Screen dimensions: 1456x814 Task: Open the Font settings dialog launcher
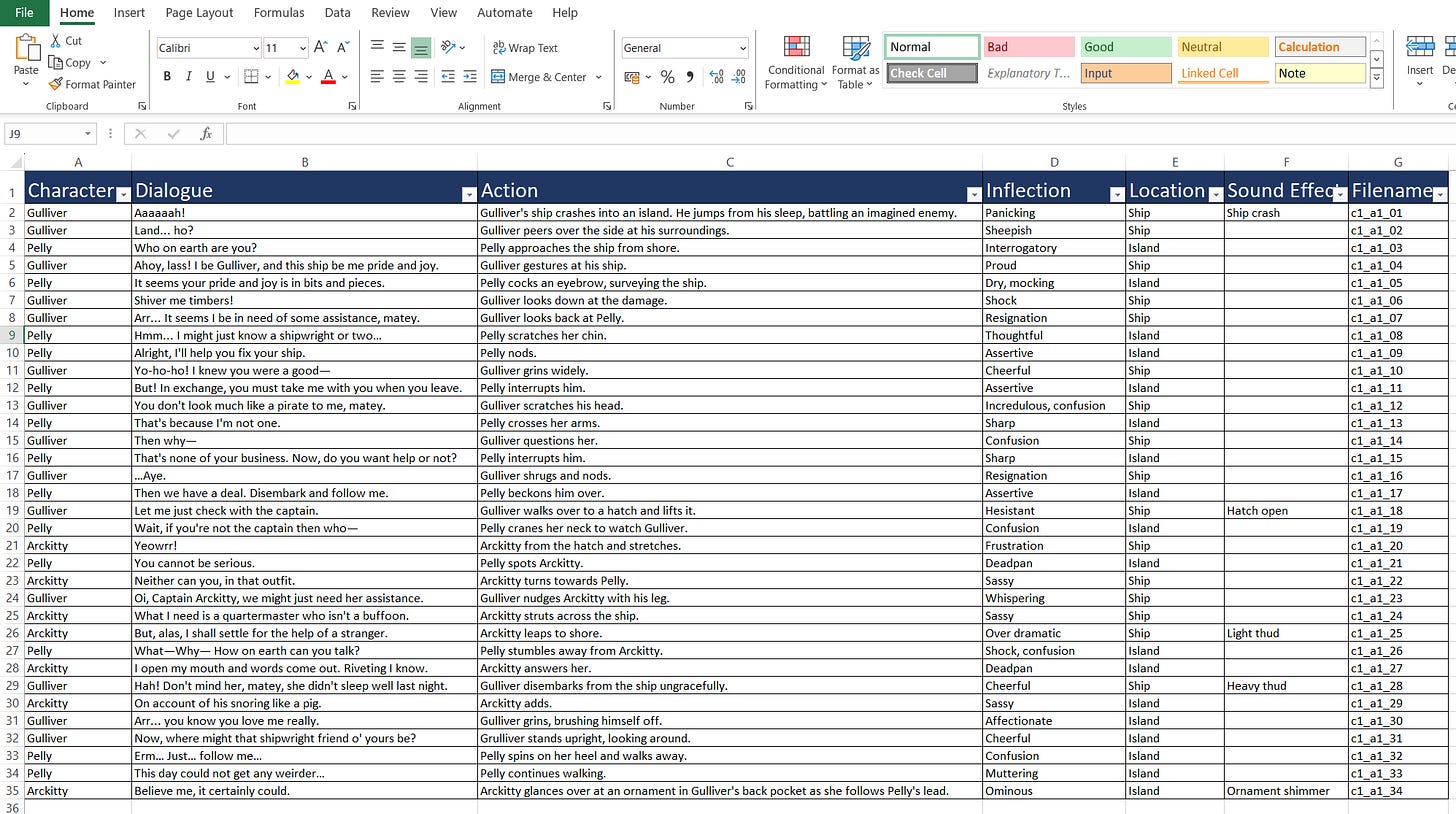pos(353,106)
